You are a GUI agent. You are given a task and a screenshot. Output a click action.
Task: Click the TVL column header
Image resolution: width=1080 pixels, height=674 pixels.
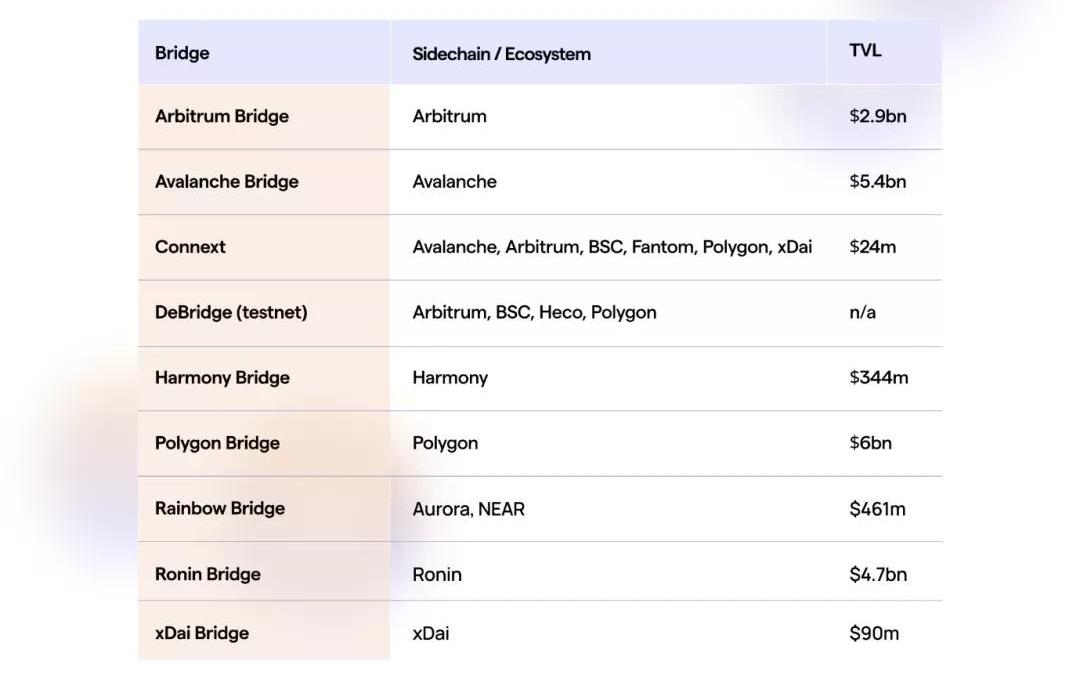[865, 50]
